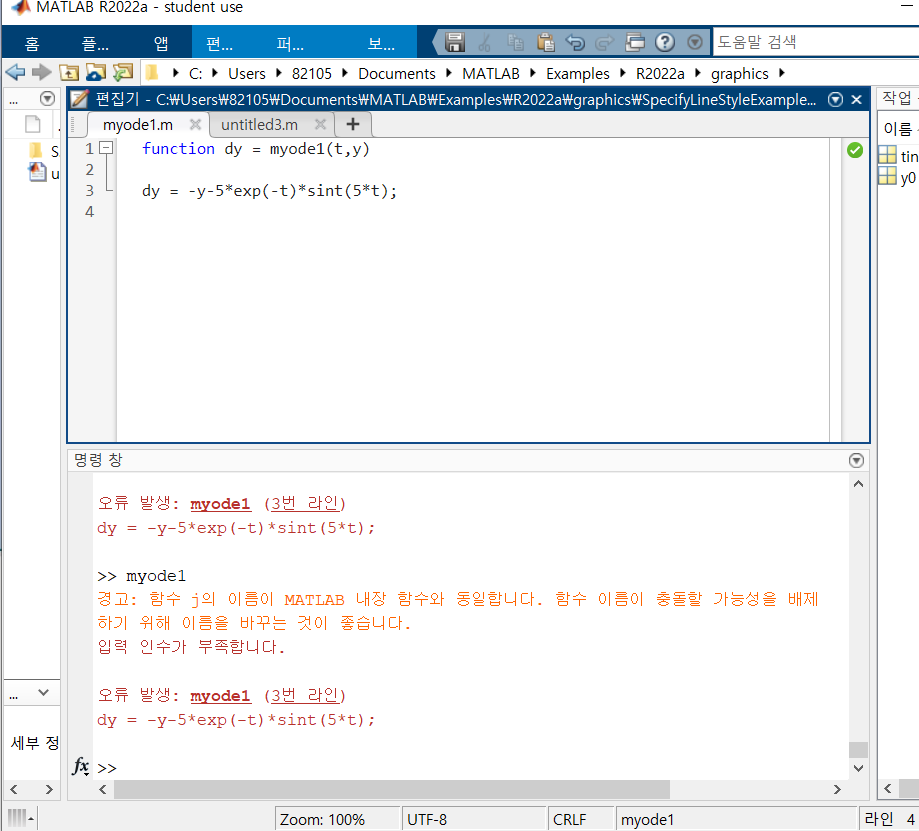This screenshot has height=831, width=919.
Task: Click Users in the address path
Action: click(247, 74)
